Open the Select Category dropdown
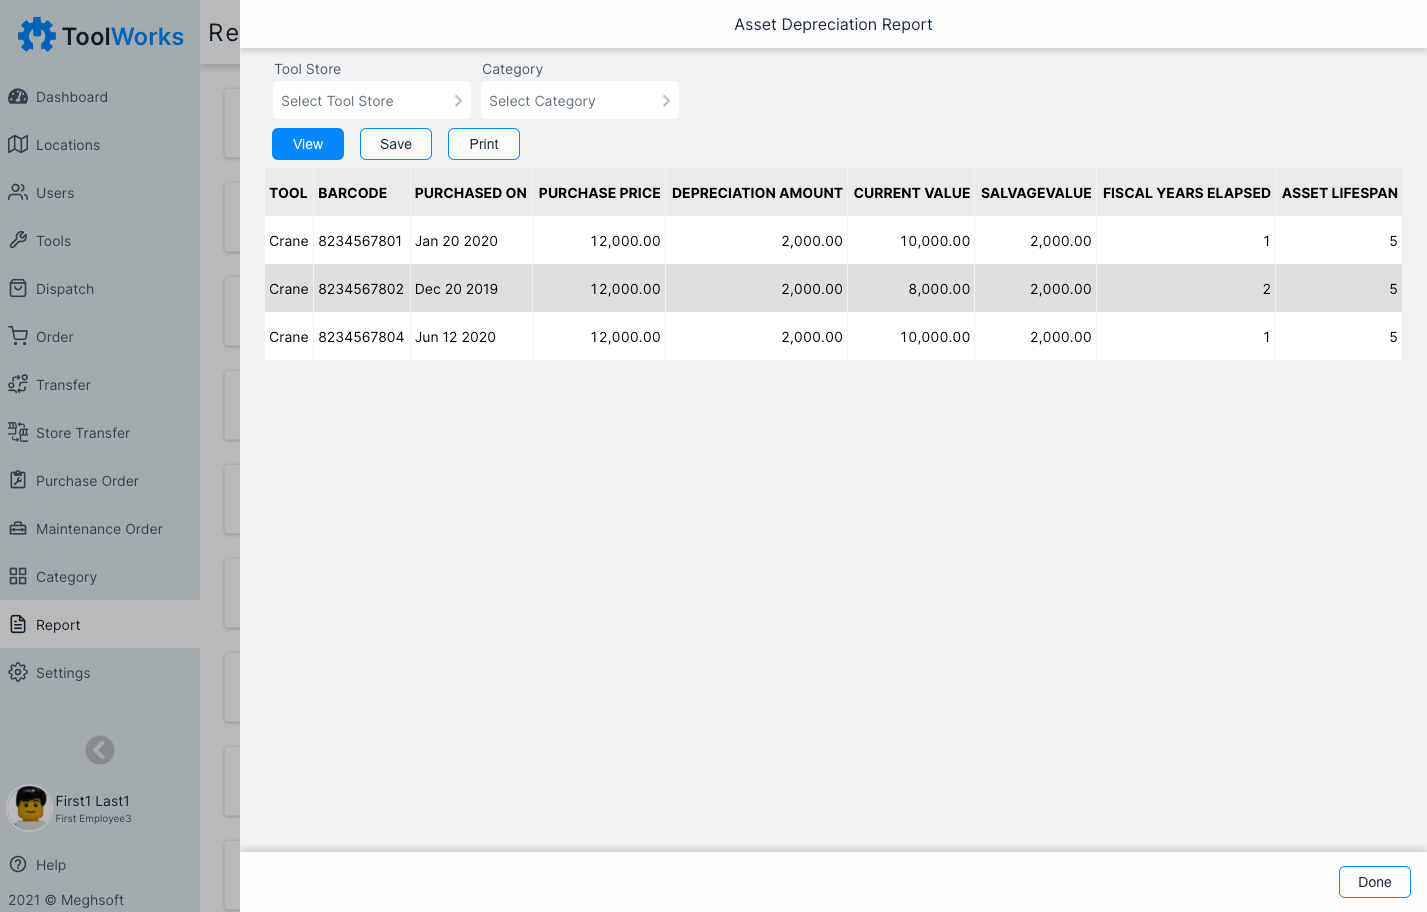 tap(579, 100)
